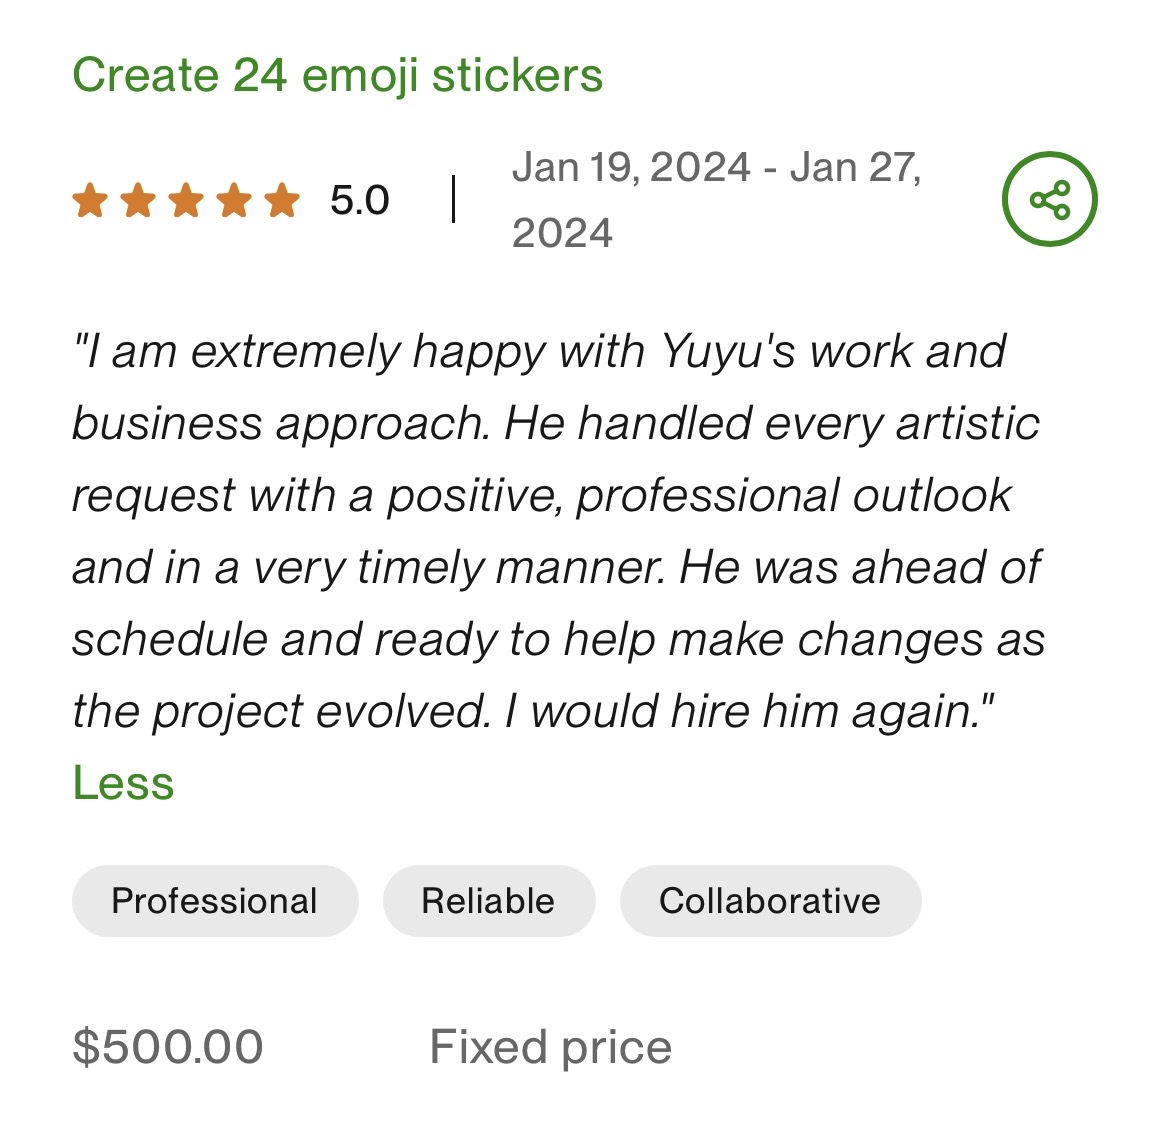
Task: Select the middle (third) rating star
Action: 186,200
